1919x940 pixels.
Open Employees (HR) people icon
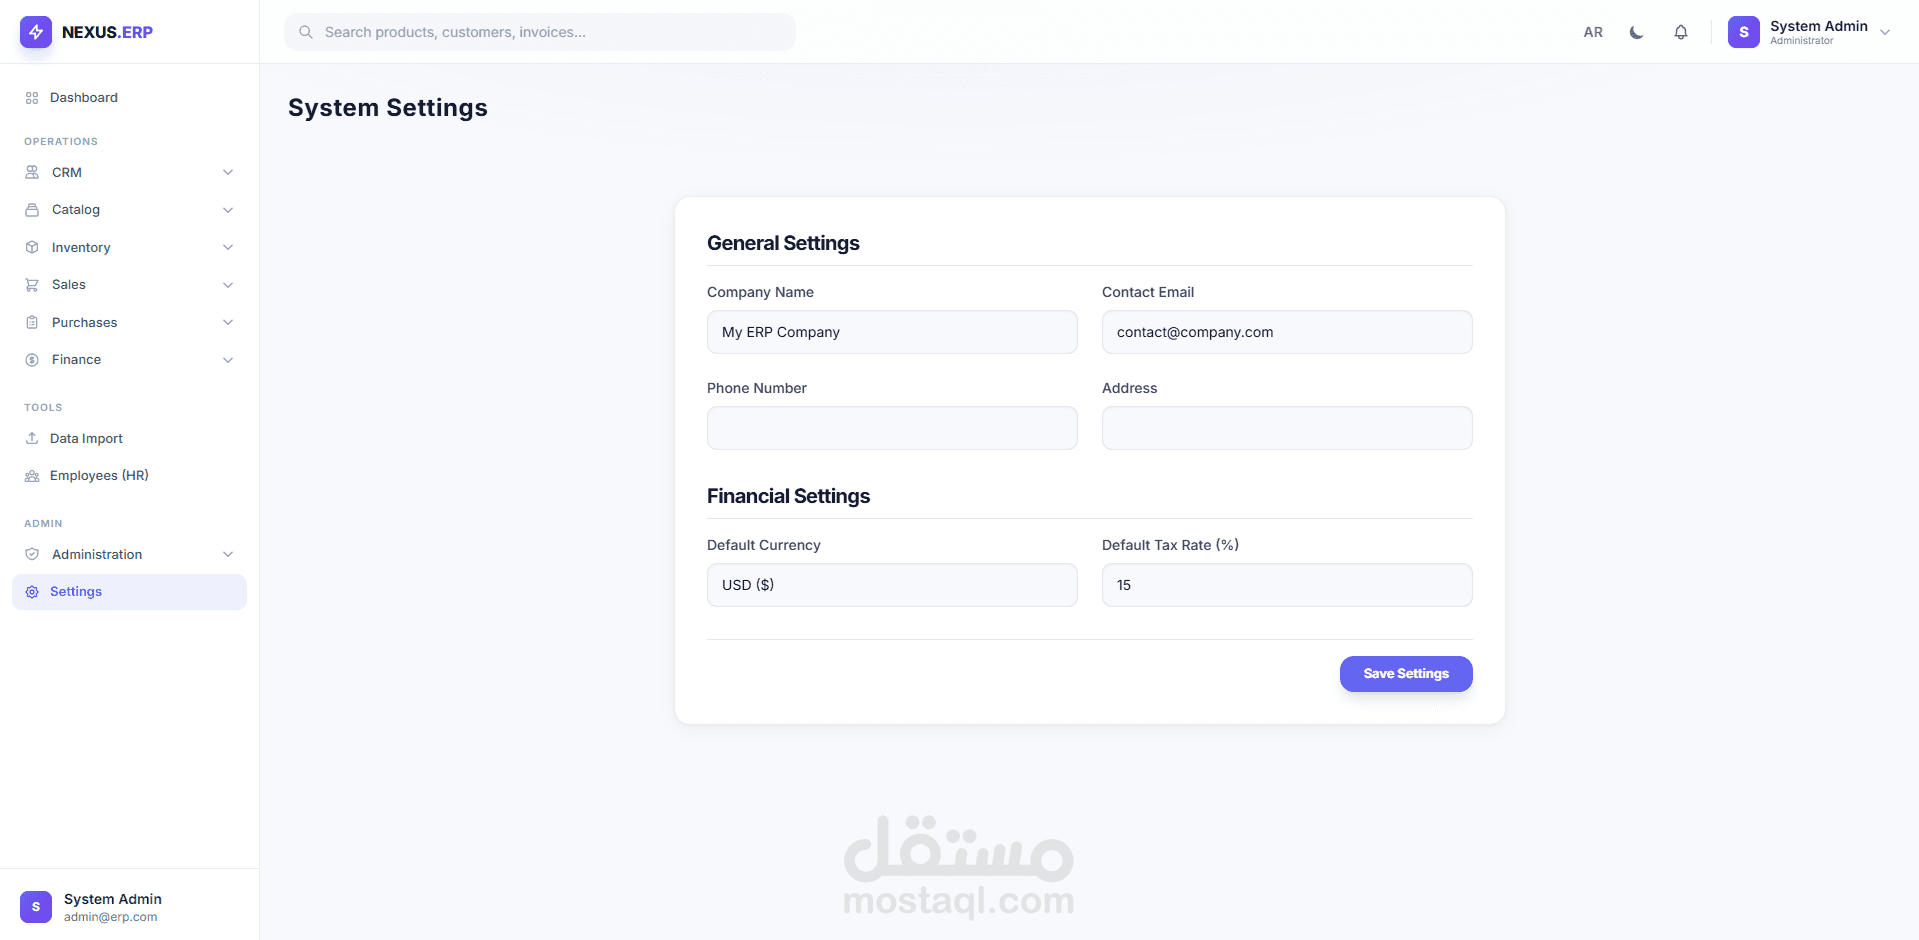32,476
